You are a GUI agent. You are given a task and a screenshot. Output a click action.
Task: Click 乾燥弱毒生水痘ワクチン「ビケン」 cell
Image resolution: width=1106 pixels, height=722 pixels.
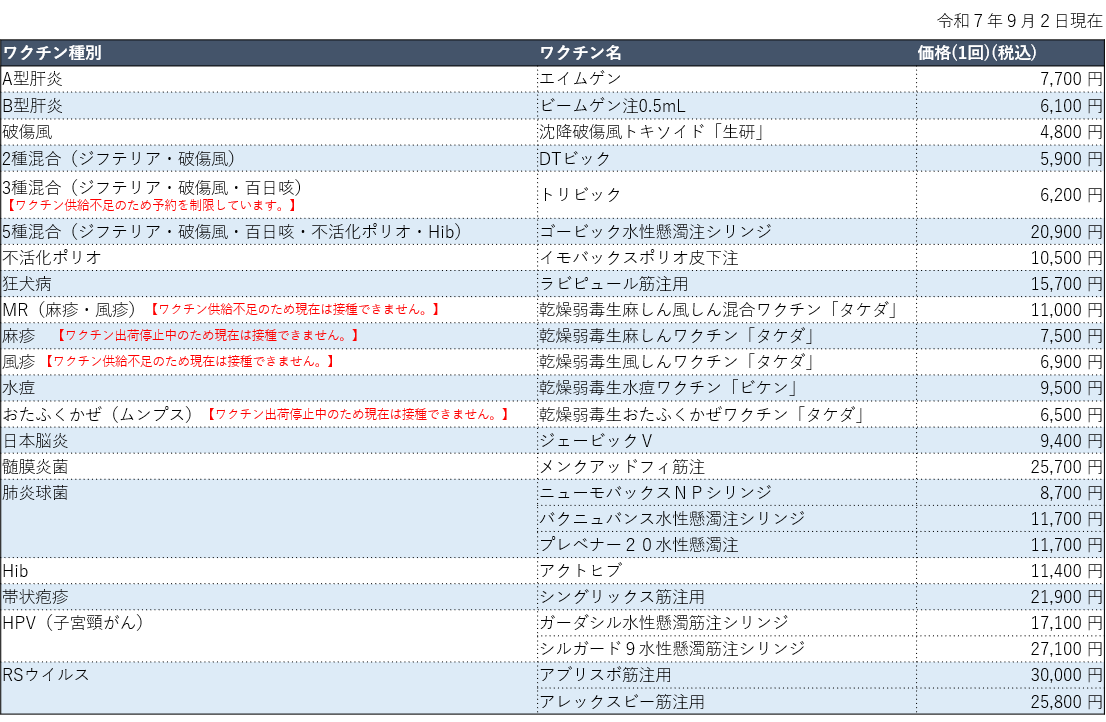[727, 388]
